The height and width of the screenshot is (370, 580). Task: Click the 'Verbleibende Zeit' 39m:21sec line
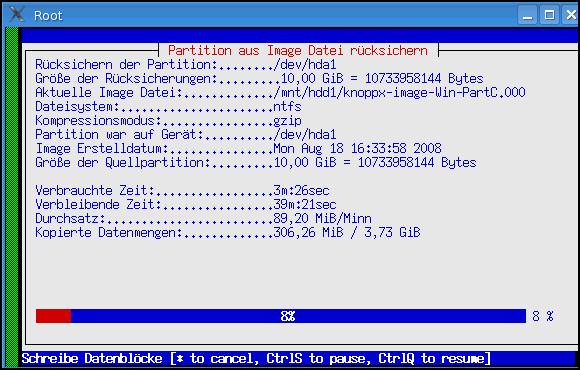click(x=186, y=204)
